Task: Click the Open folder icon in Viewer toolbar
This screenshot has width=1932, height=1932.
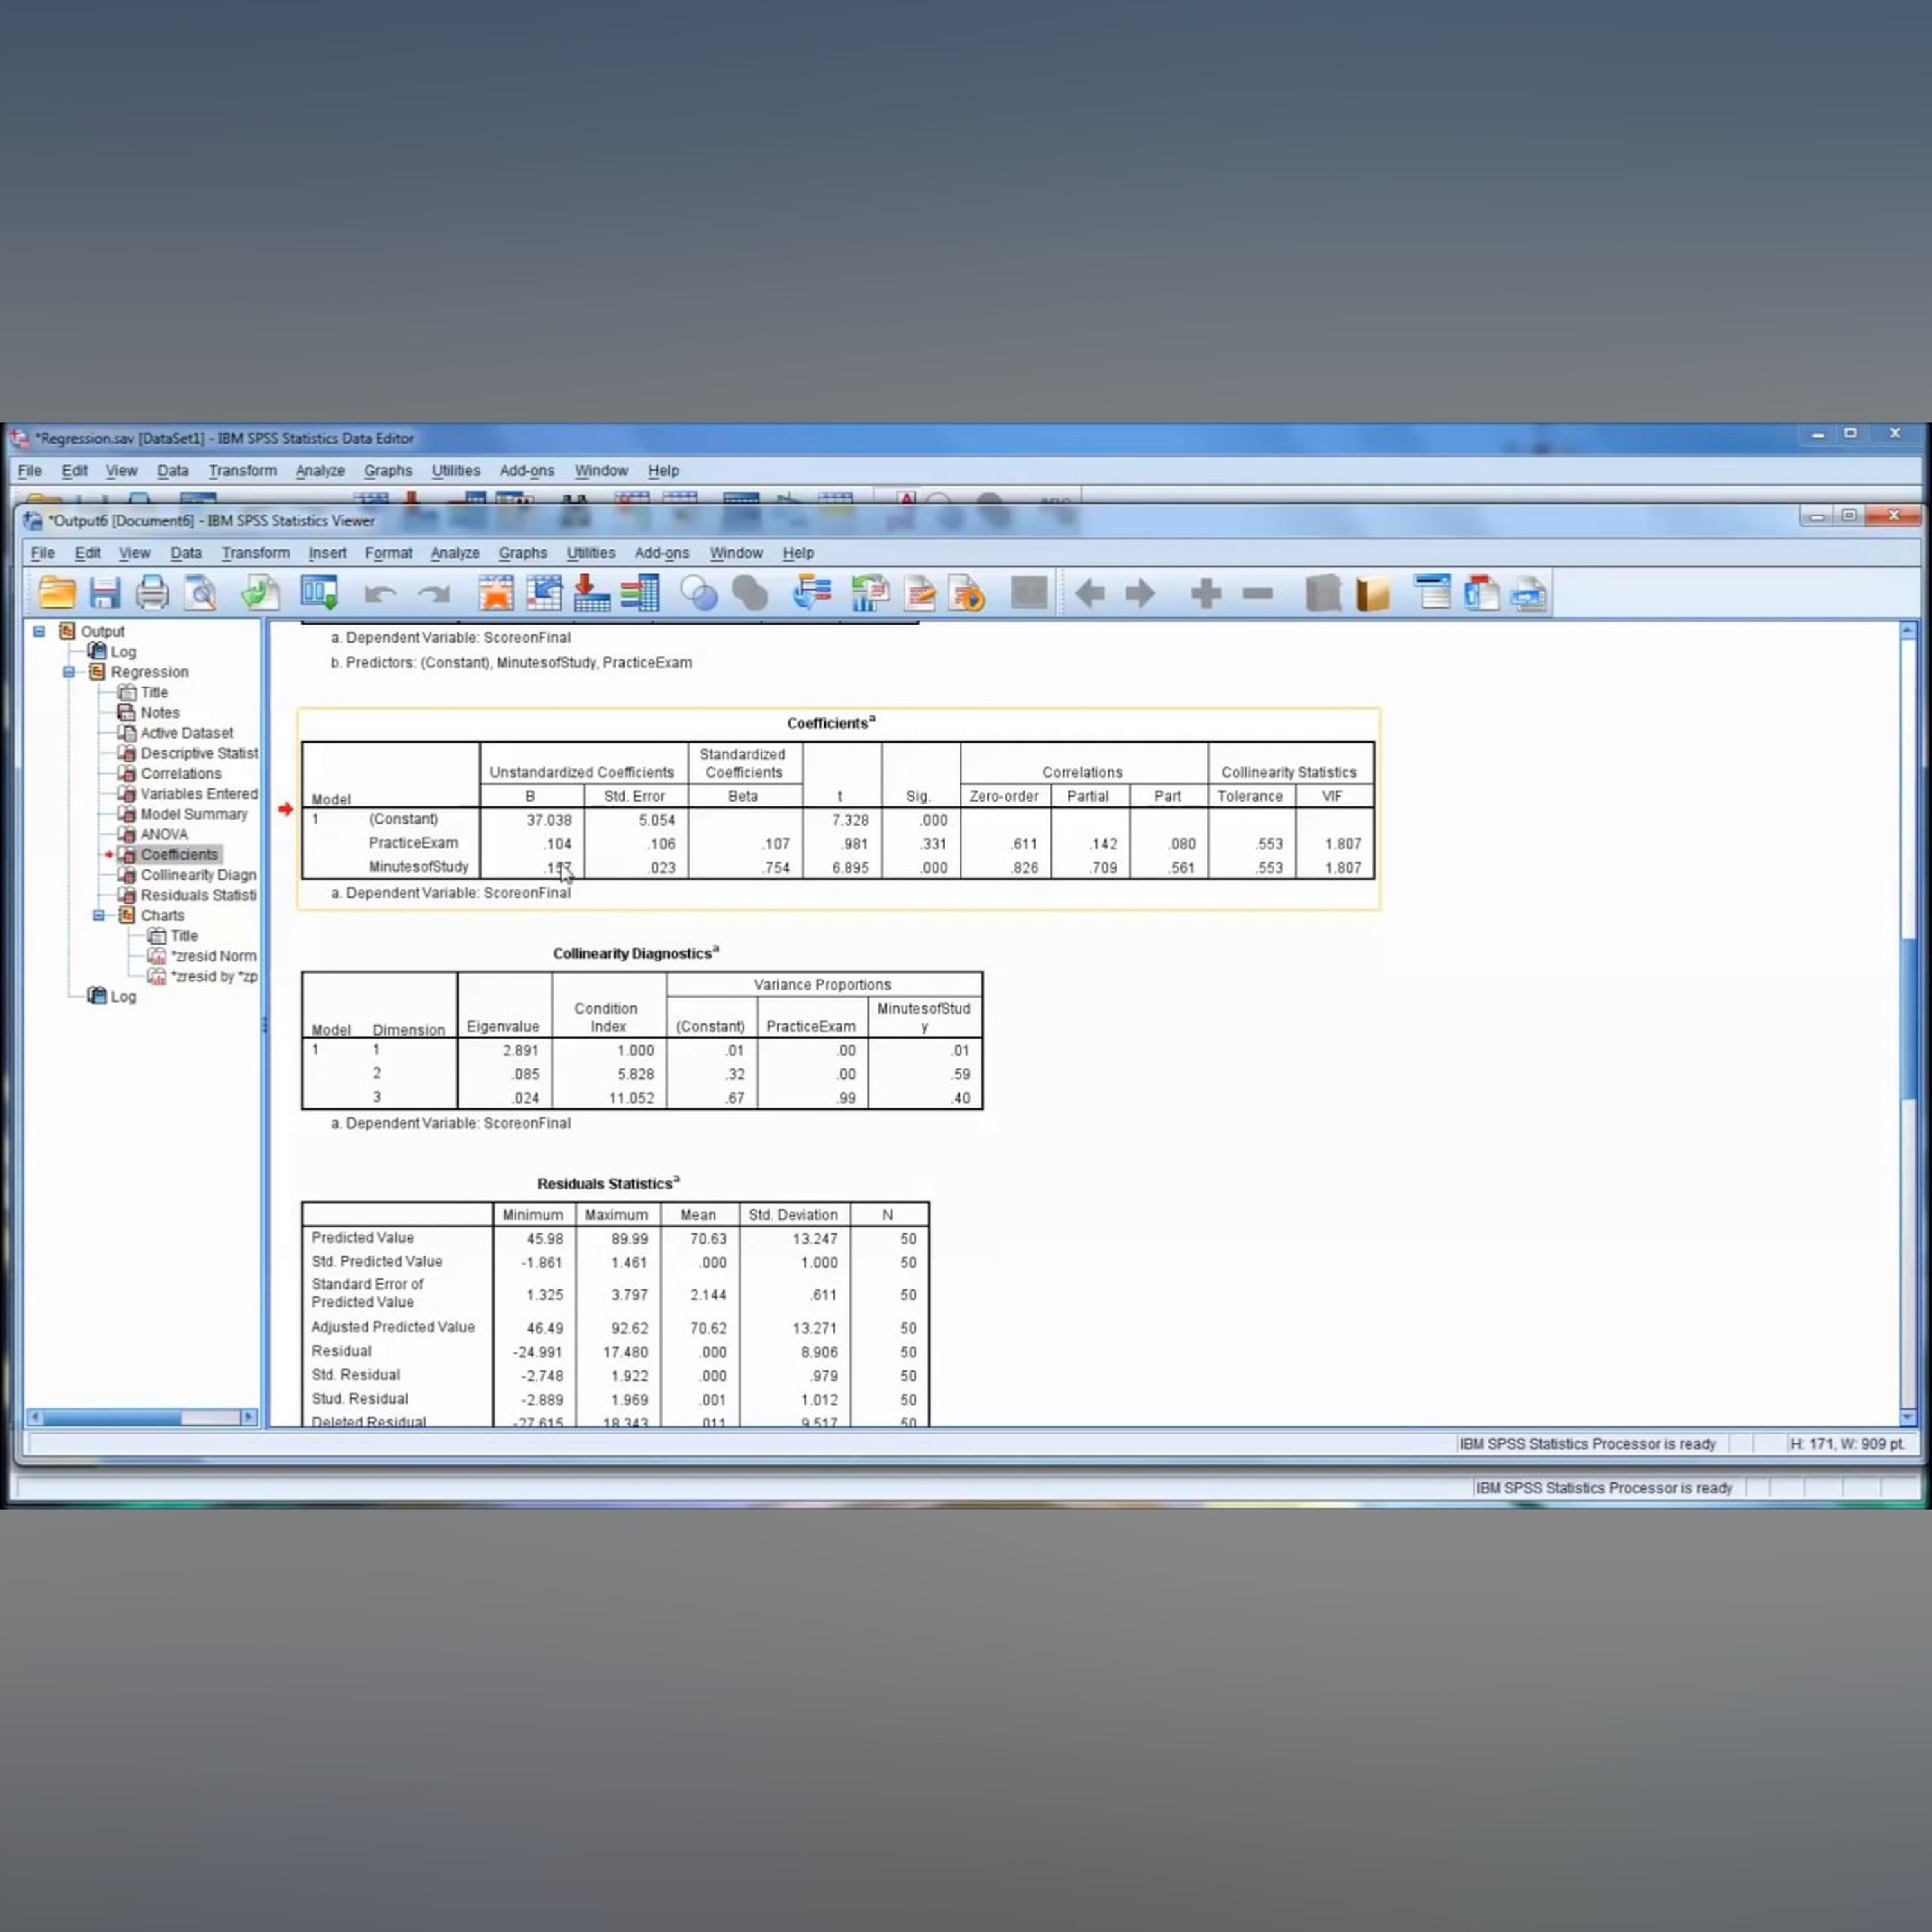Action: click(57, 593)
